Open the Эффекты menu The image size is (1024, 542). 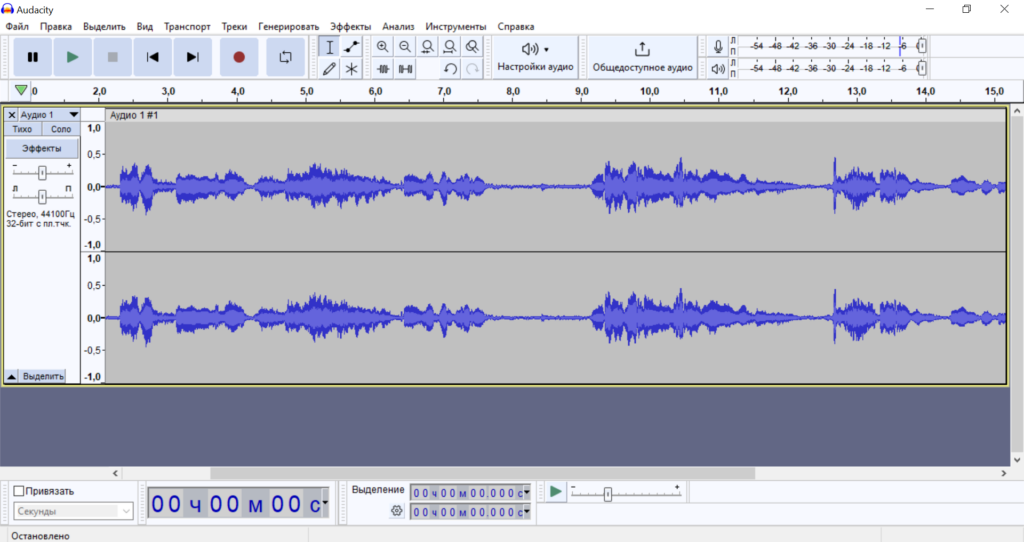(x=350, y=27)
